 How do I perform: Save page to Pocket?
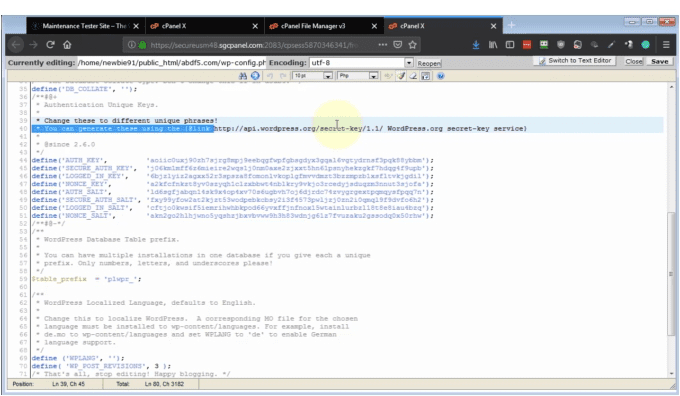pyautogui.click(x=398, y=45)
